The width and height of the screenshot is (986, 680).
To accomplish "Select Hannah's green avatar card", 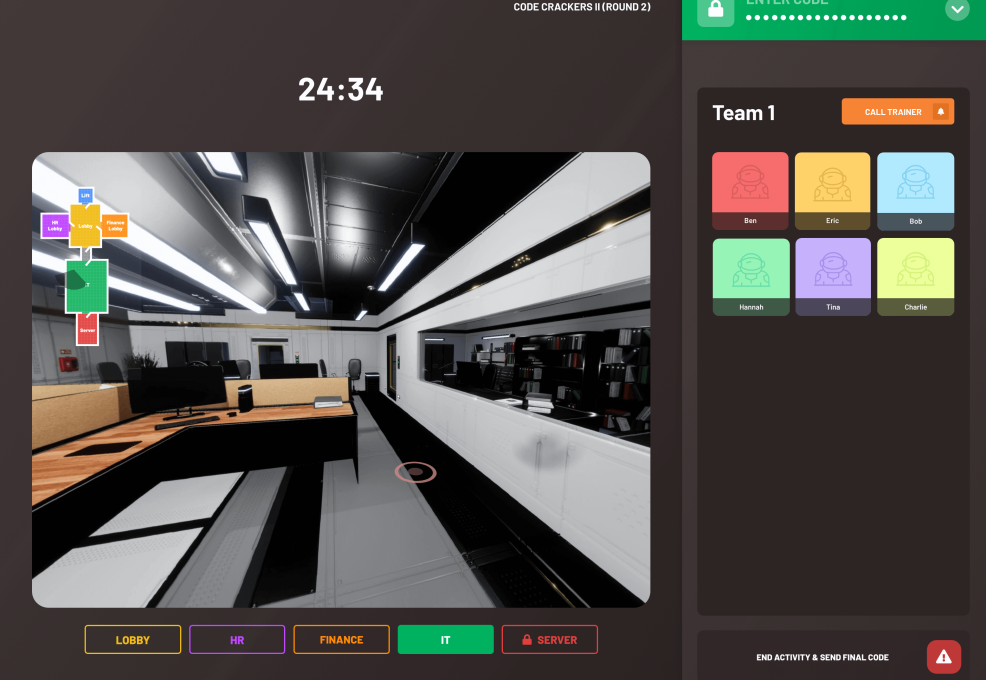I will click(x=750, y=277).
